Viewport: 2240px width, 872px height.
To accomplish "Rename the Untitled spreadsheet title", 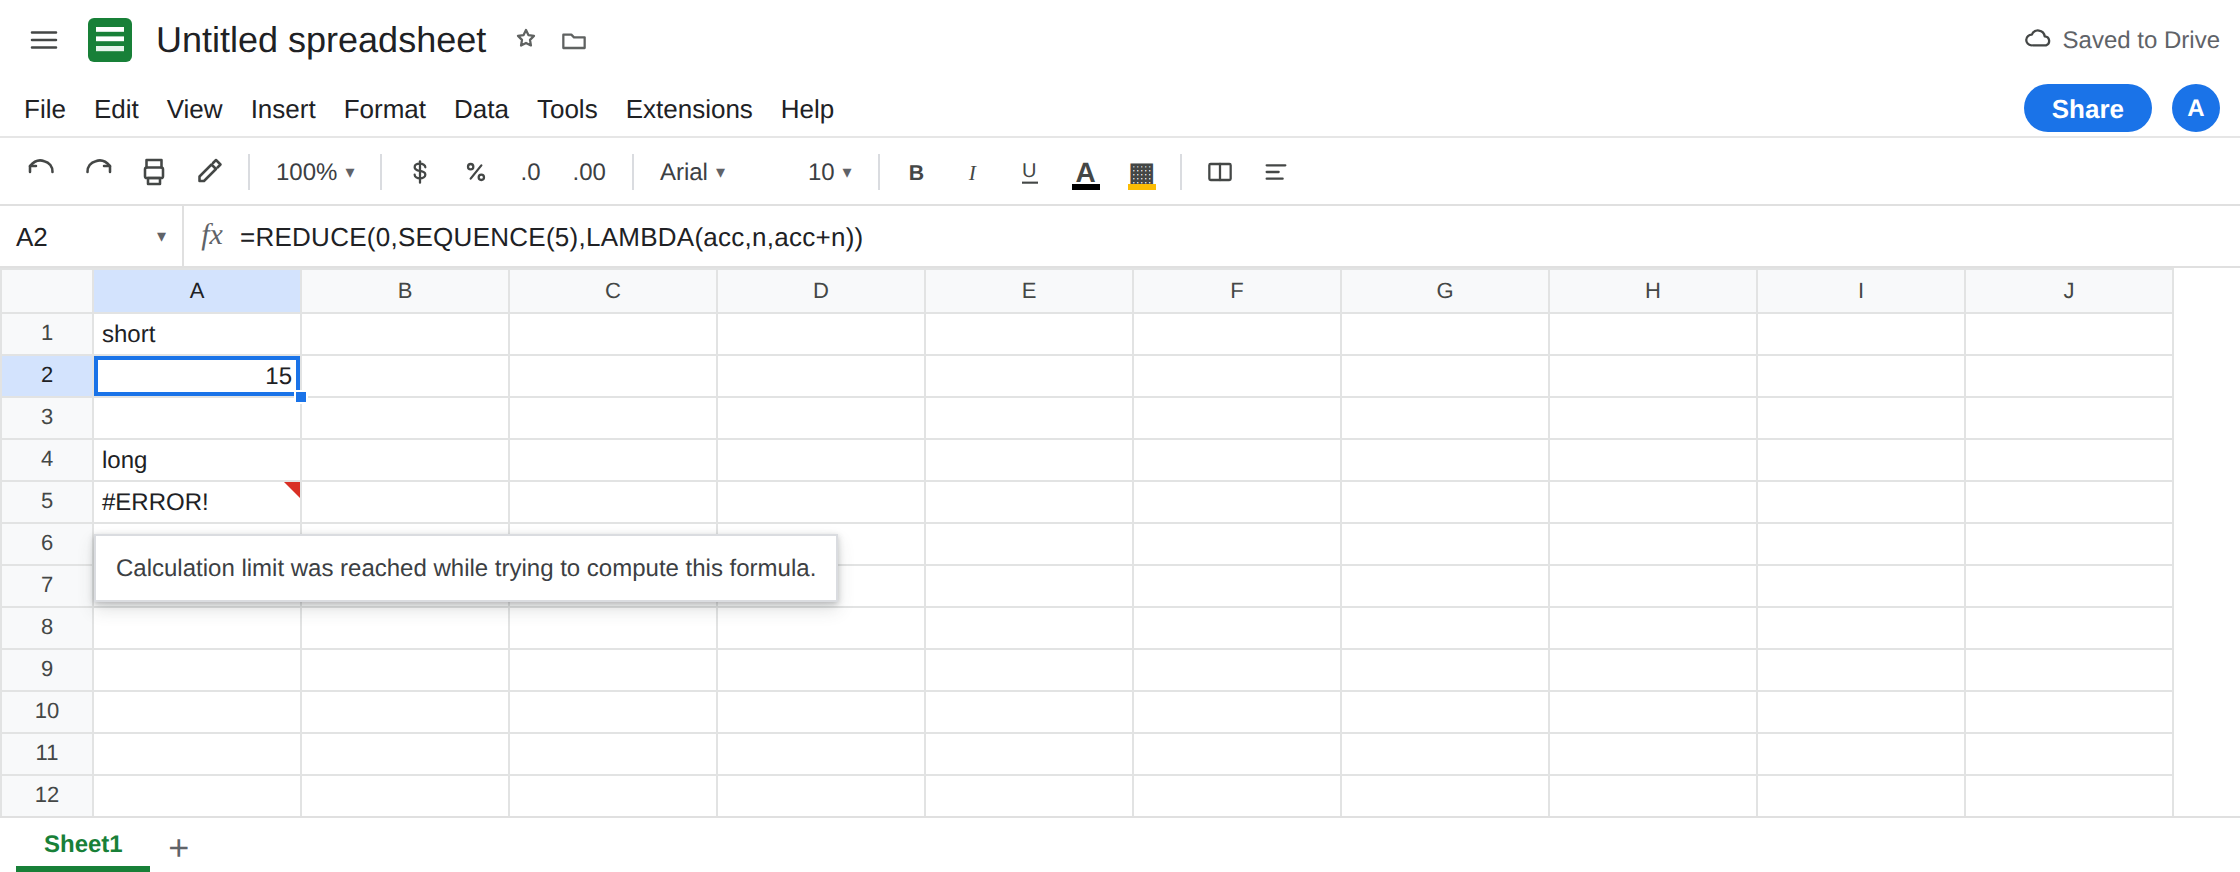I will (x=321, y=40).
